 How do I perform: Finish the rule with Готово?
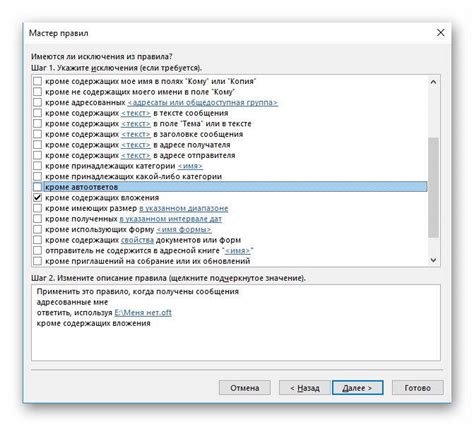418,388
